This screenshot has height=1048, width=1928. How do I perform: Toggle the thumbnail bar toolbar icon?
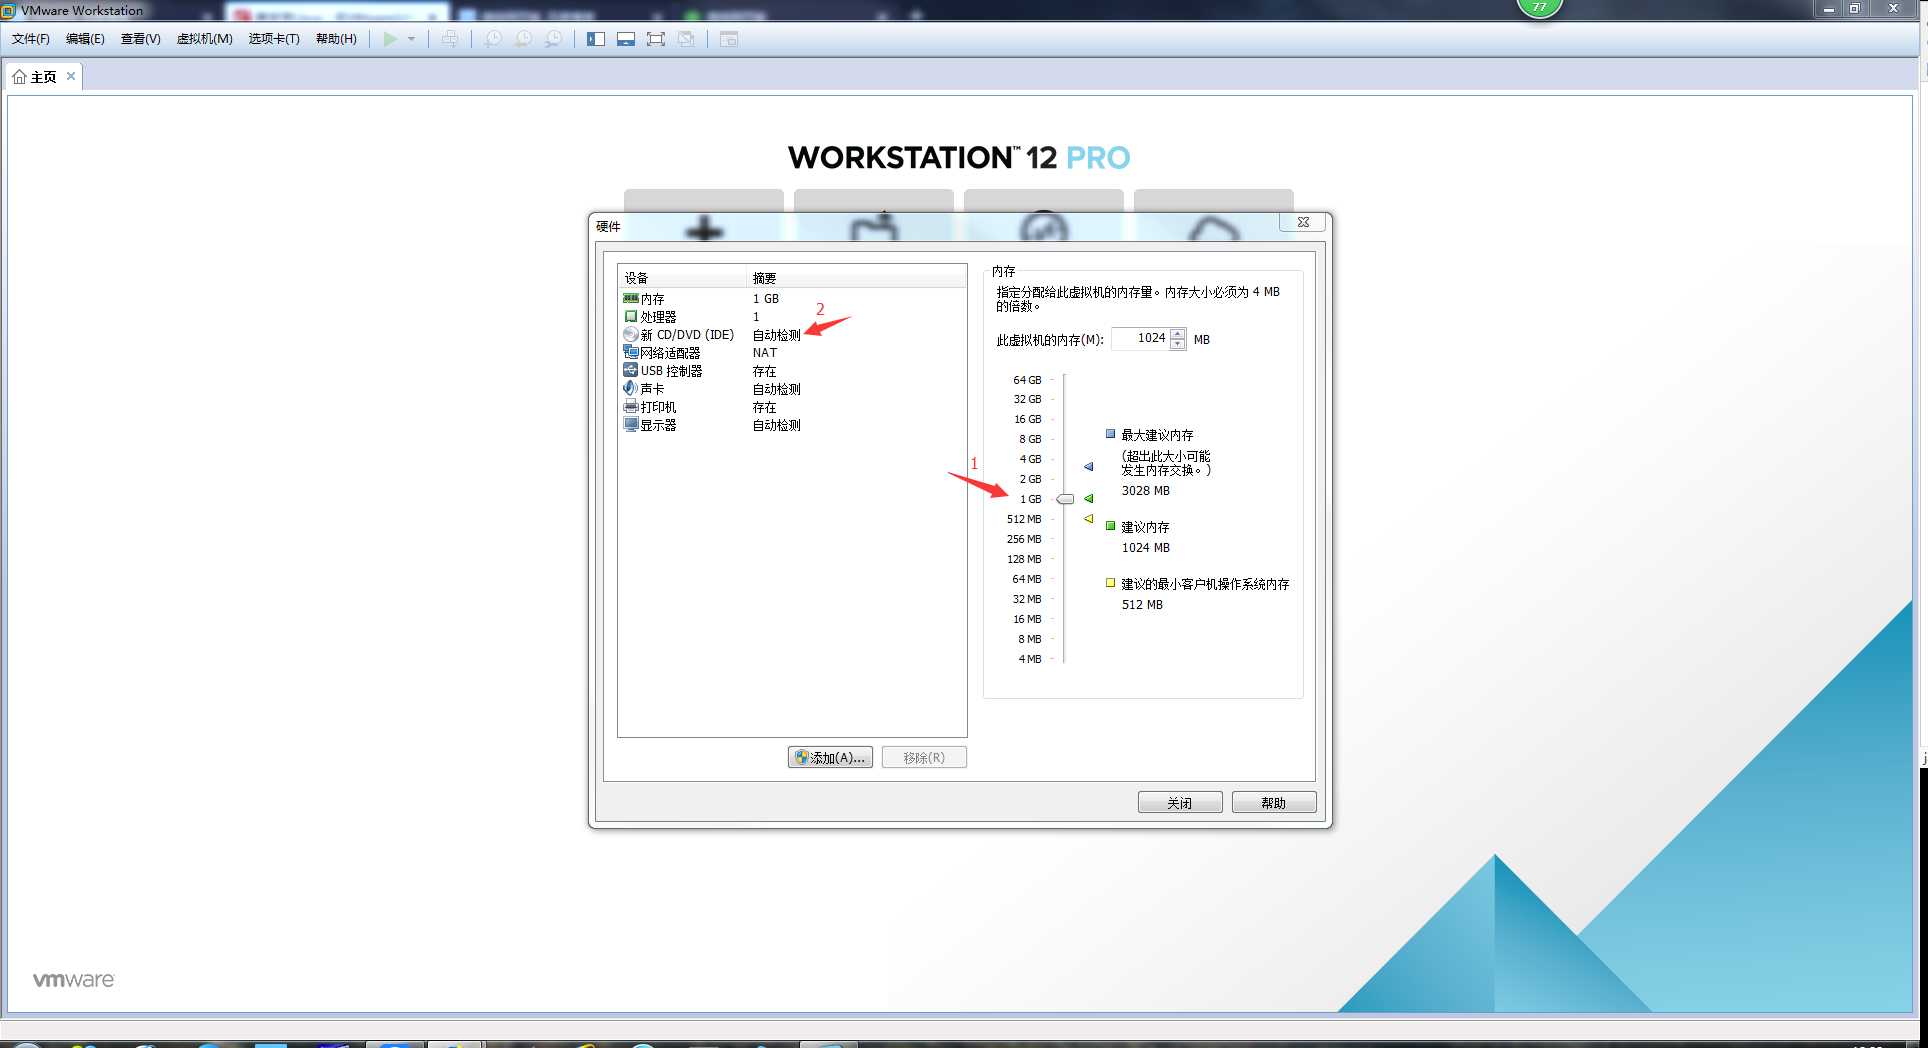coord(626,39)
